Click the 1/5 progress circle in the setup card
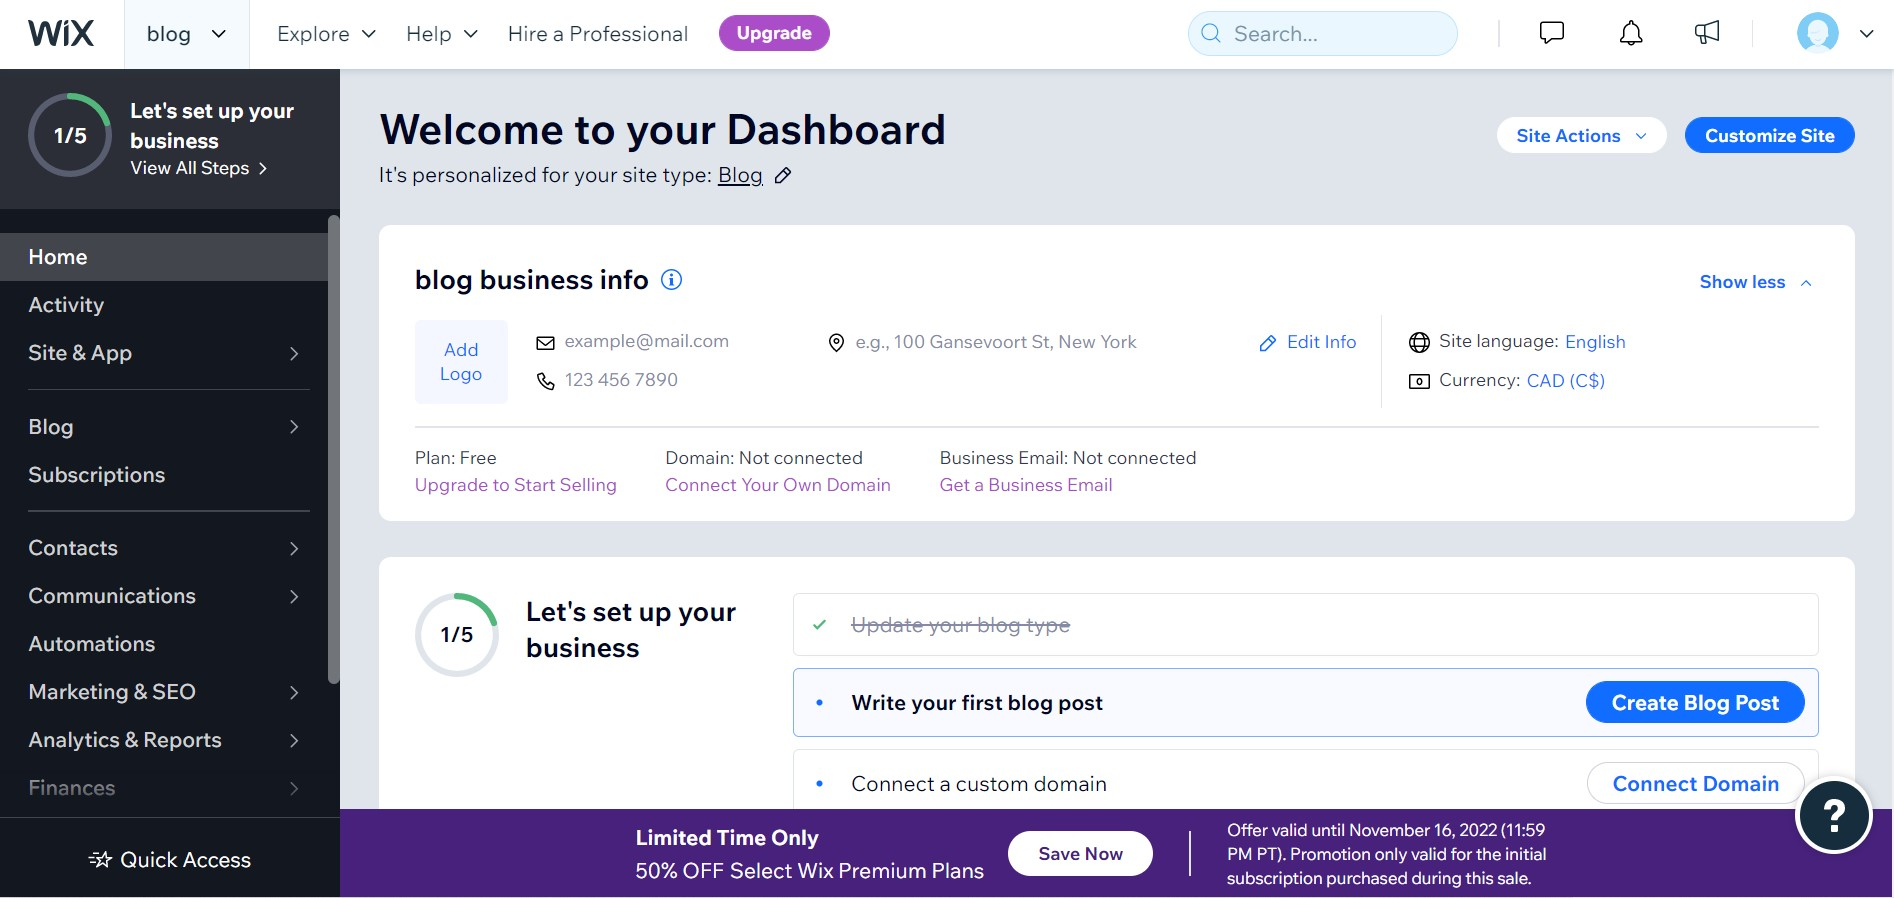The image size is (1894, 898). pyautogui.click(x=457, y=635)
